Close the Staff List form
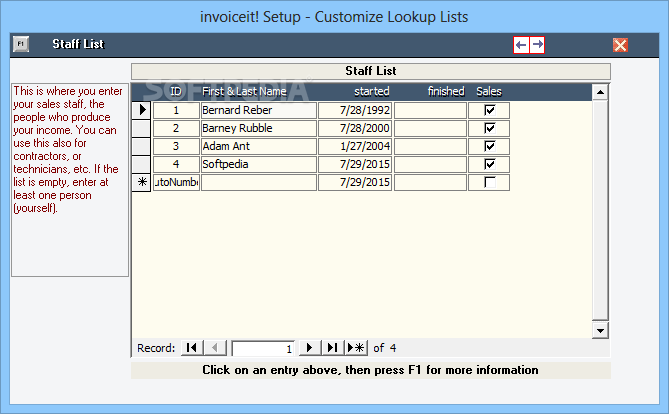The image size is (669, 414). (620, 45)
